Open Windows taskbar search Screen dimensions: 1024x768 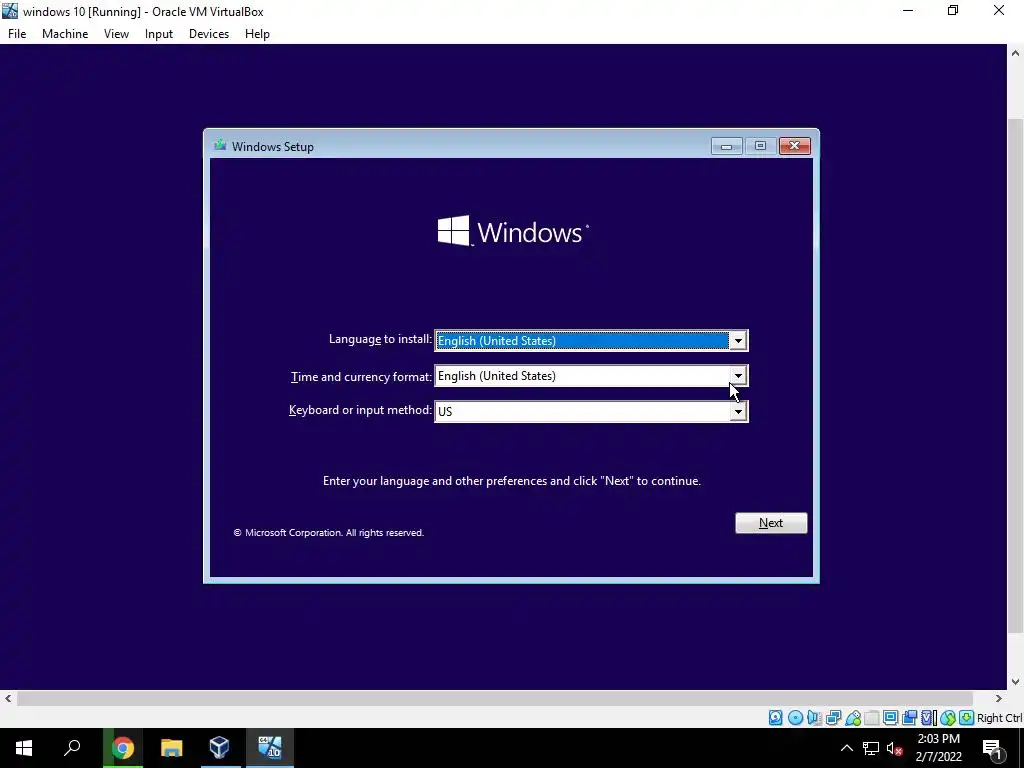[72, 748]
